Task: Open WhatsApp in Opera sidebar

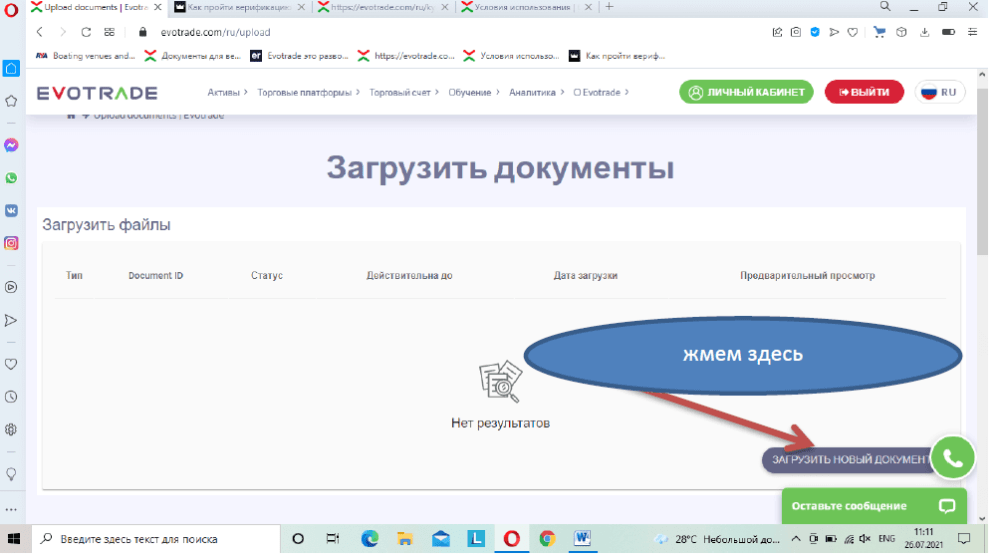Action: tap(11, 178)
